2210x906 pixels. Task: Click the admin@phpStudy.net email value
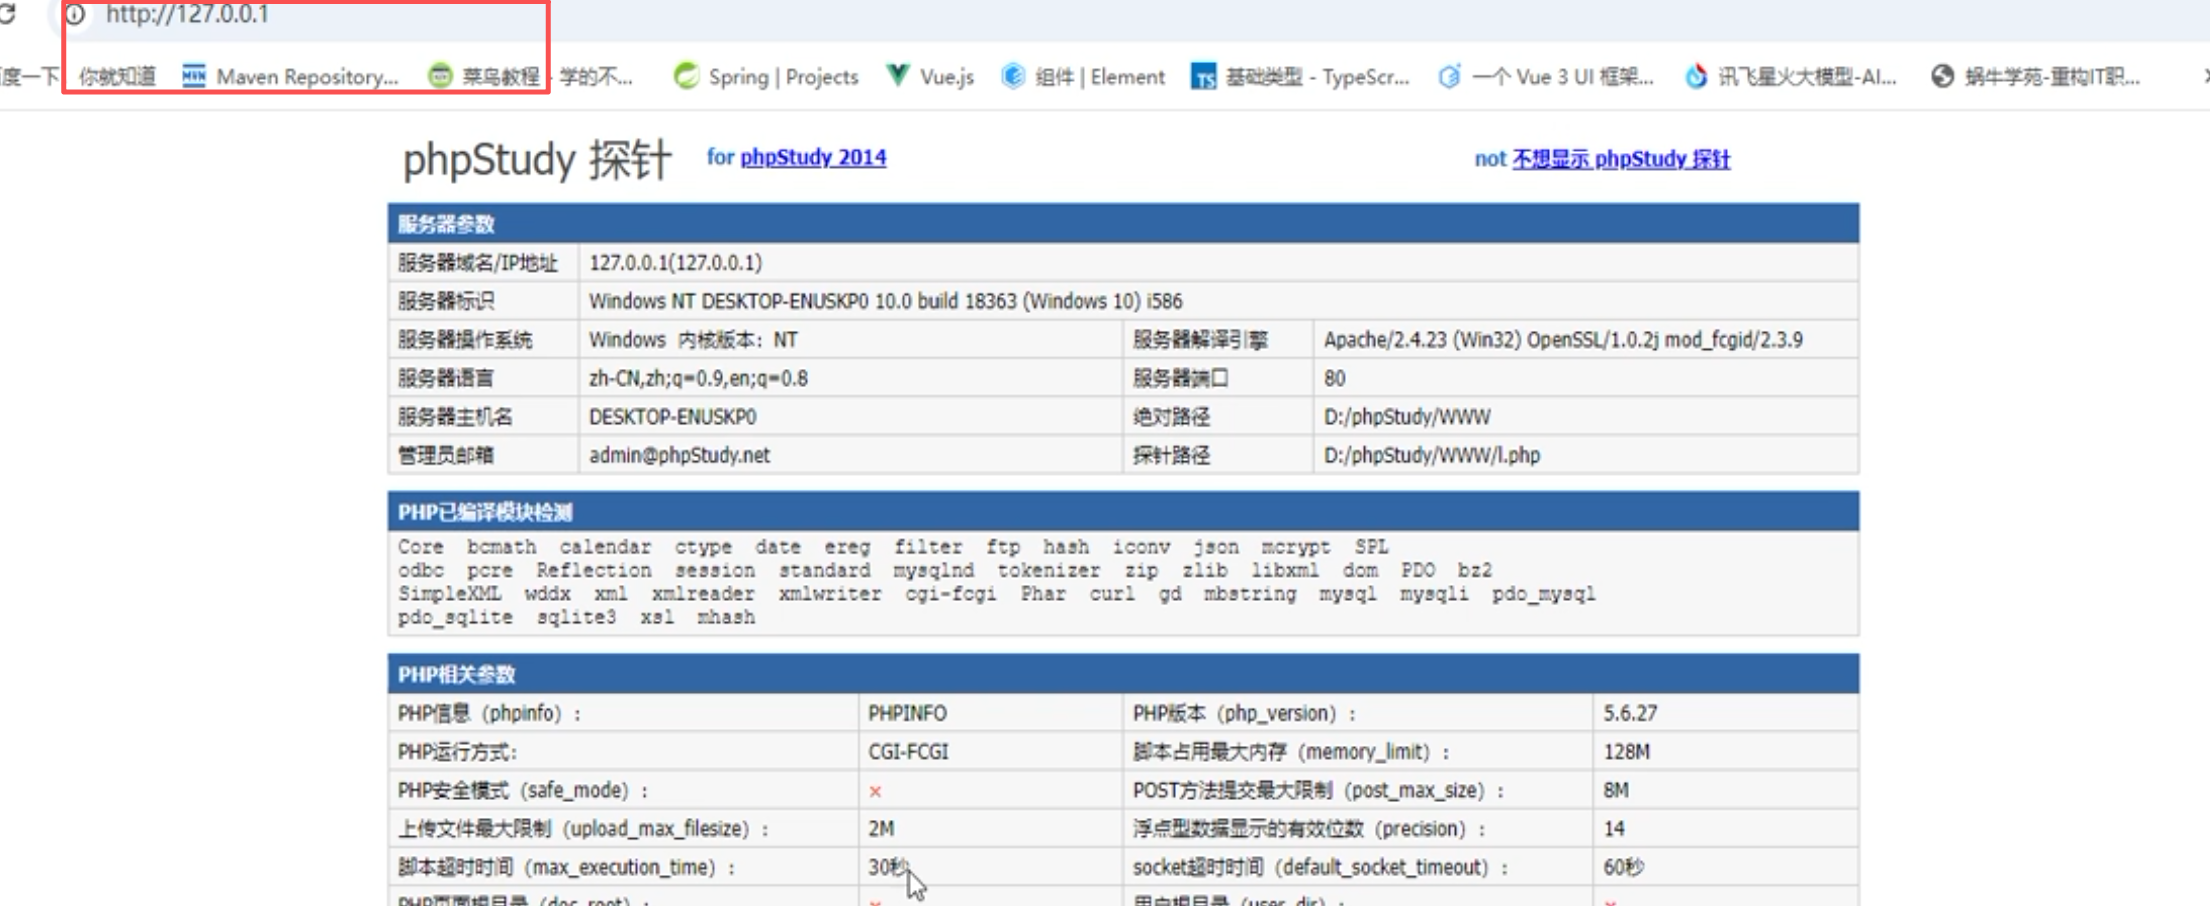(x=679, y=455)
